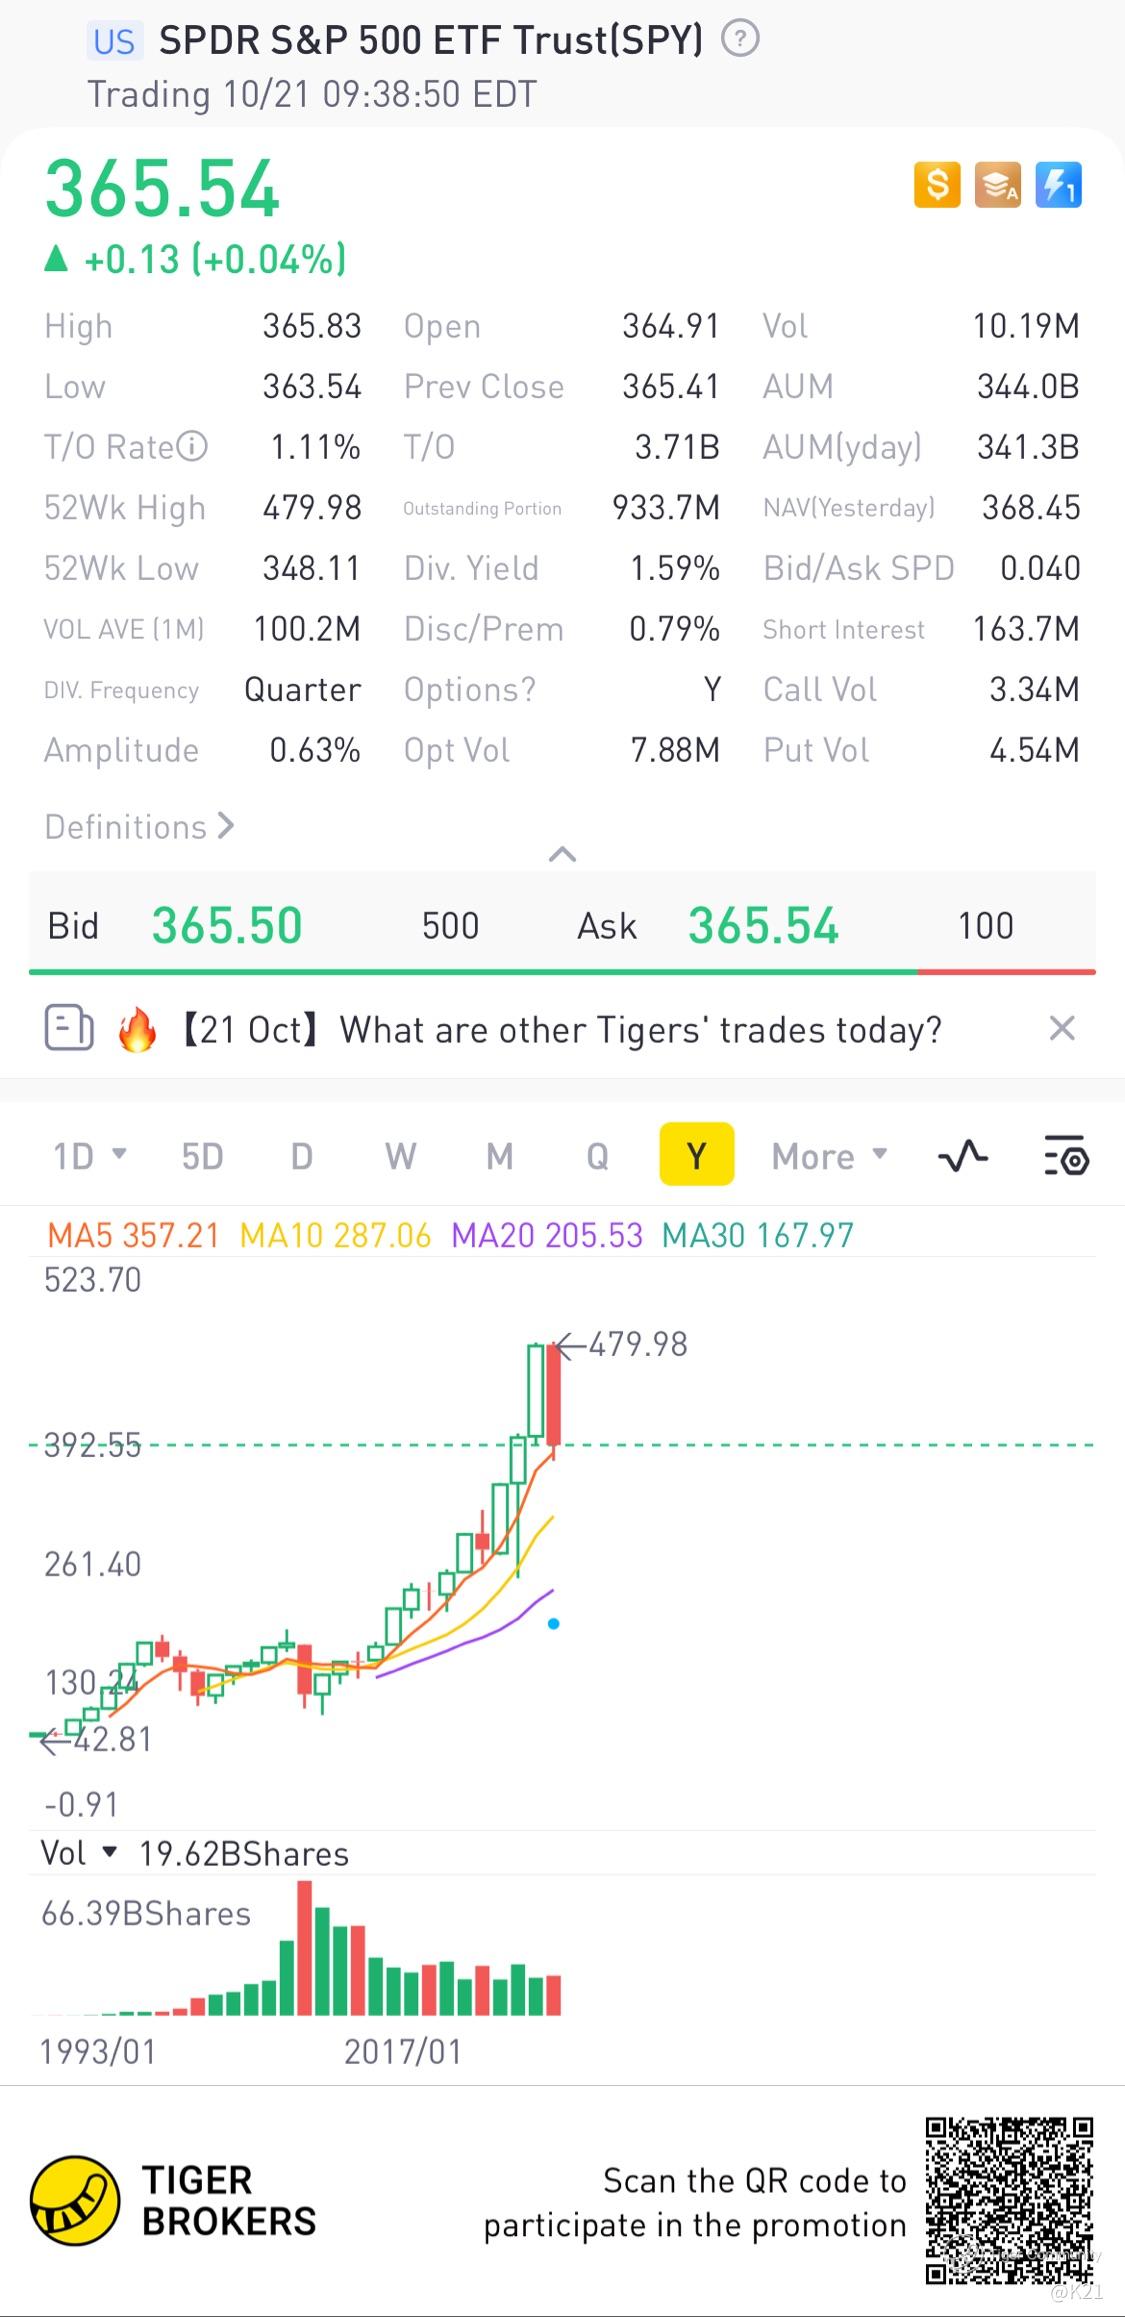Open chart settings list-gear icon

[x=1066, y=1156]
